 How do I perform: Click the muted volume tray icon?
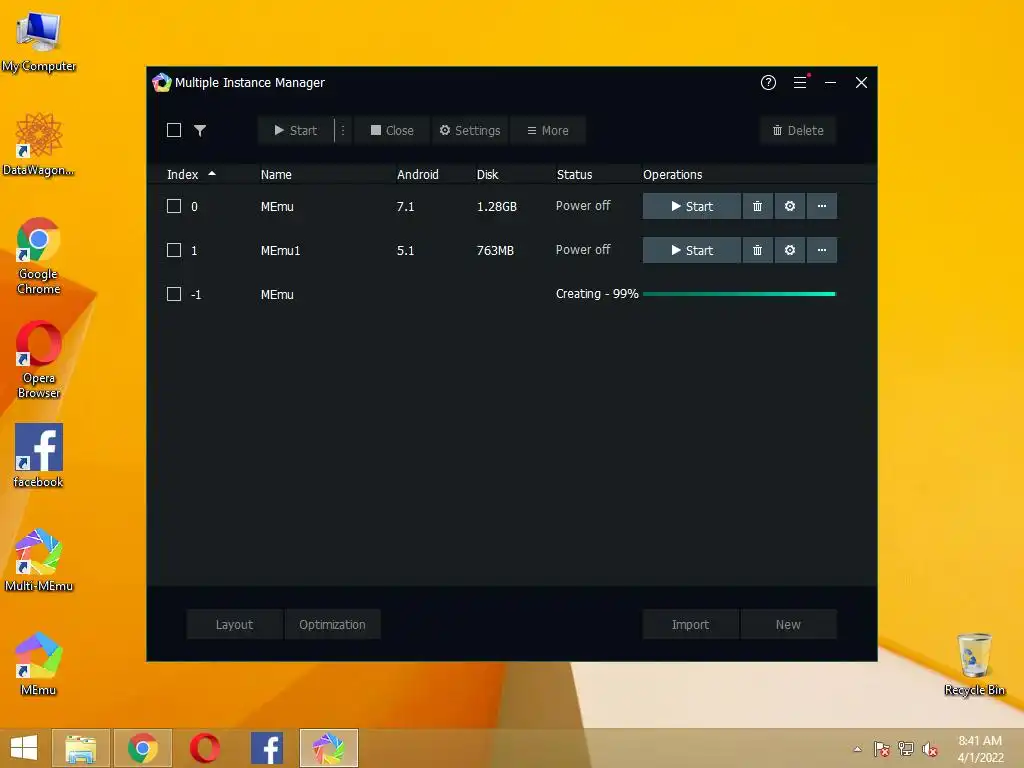(930, 749)
